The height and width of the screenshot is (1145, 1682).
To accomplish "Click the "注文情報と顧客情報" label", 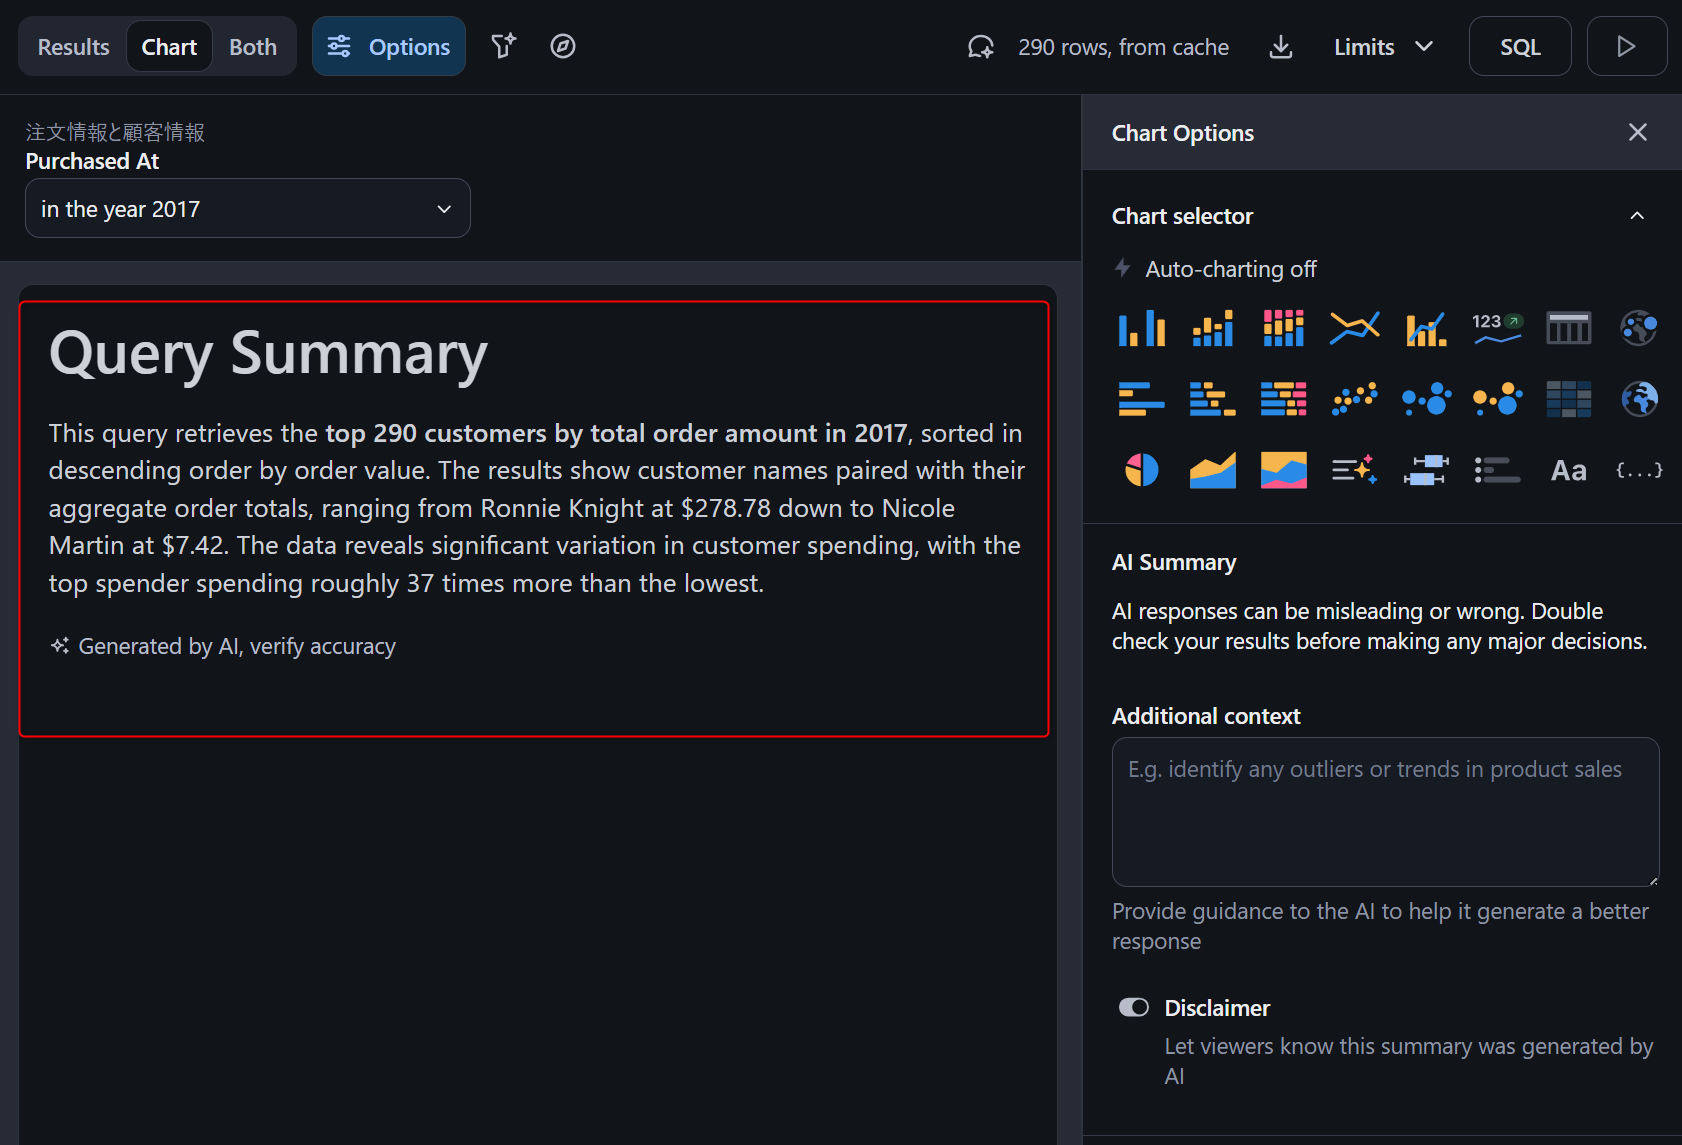I will 115,132.
